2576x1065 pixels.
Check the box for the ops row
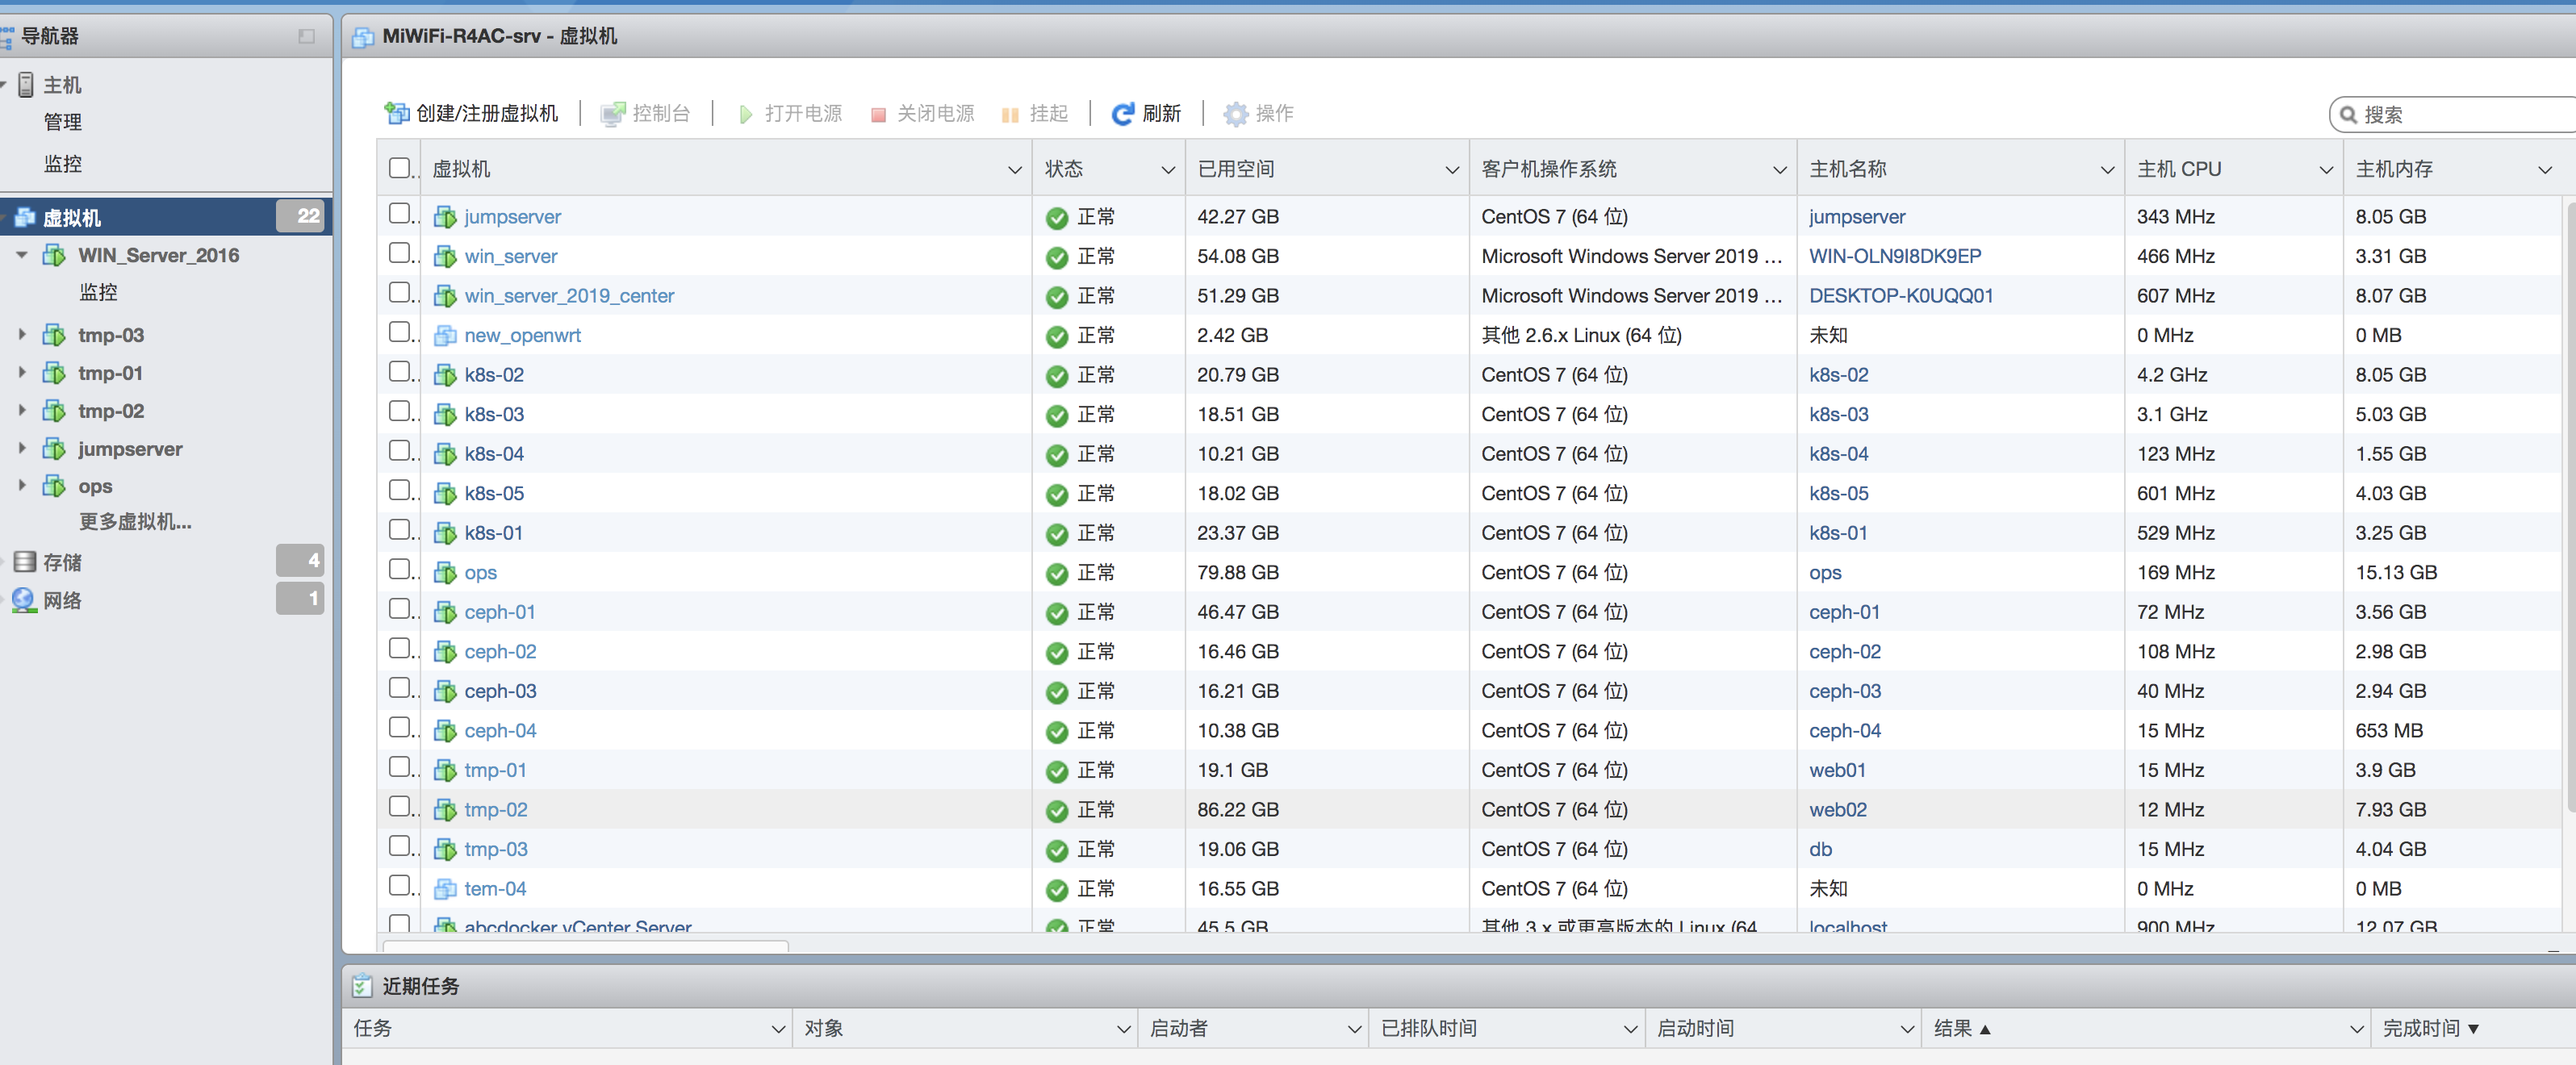click(400, 568)
